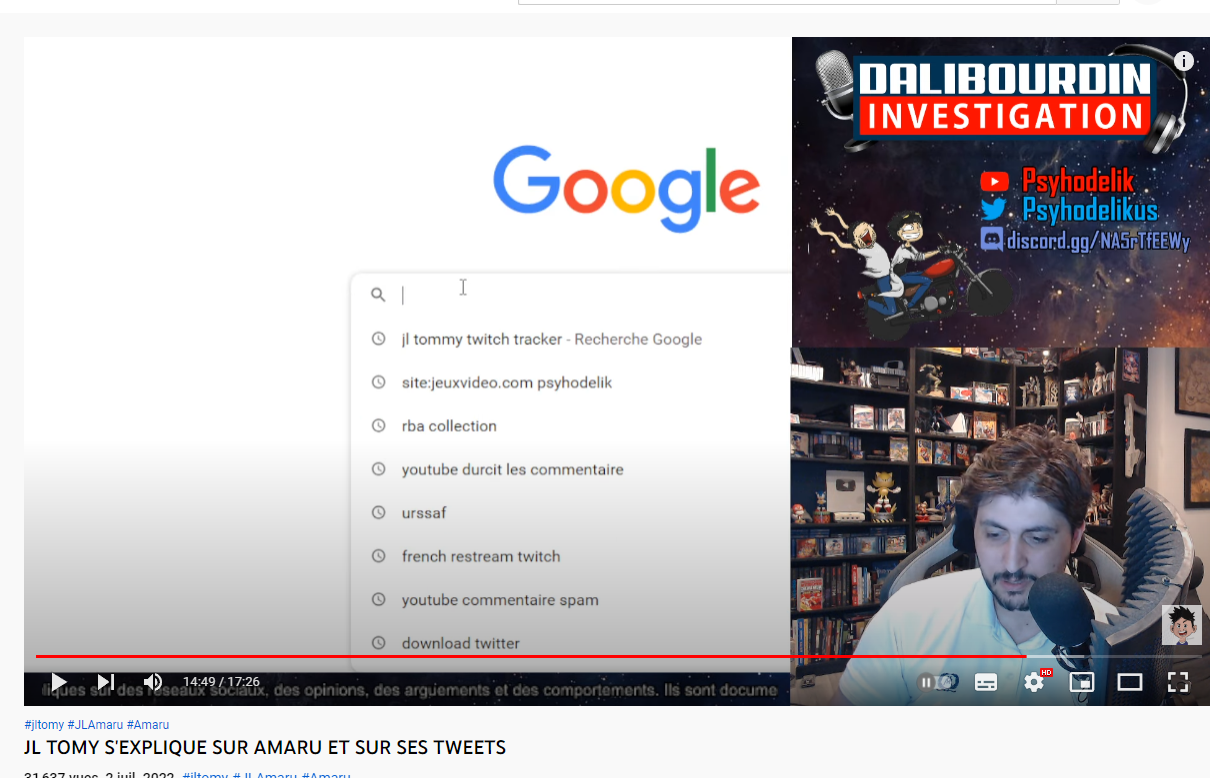Toggle the autoplay switch in player
1210x778 pixels.
[937, 682]
